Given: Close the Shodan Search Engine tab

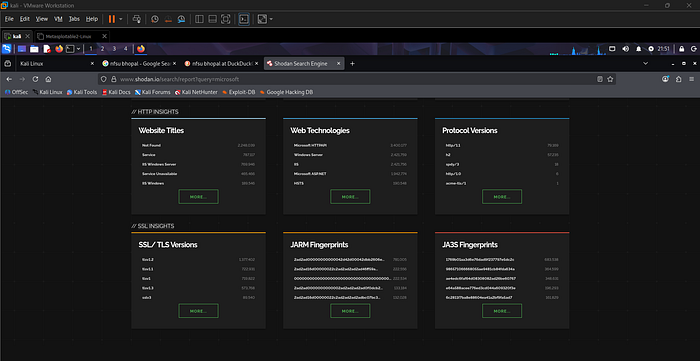Looking at the screenshot, I should pos(338,64).
